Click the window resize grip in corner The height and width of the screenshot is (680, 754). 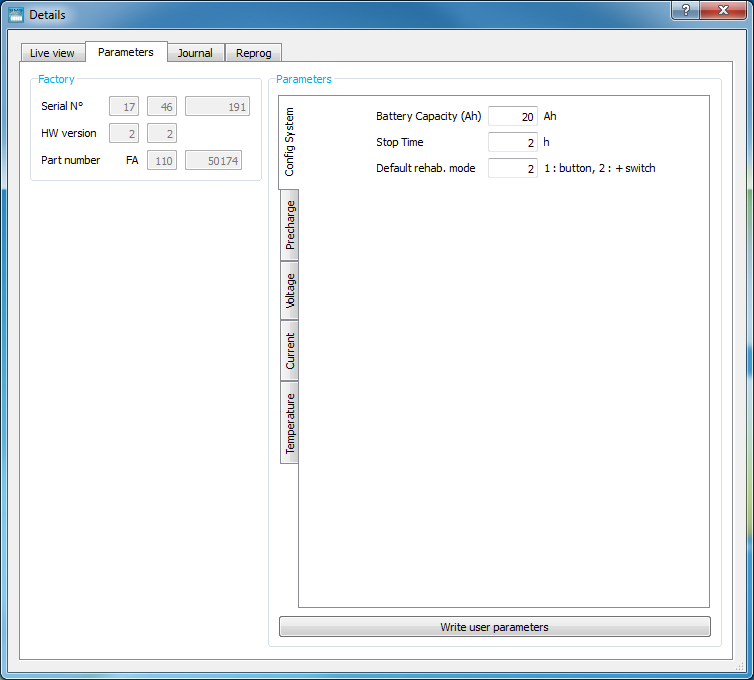point(740,666)
